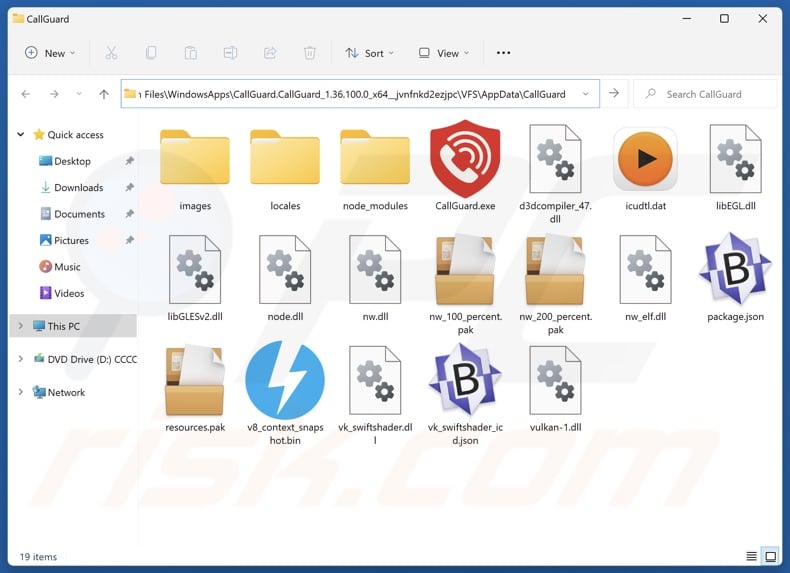790x573 pixels.
Task: Click the Delete trash icon
Action: click(x=310, y=53)
